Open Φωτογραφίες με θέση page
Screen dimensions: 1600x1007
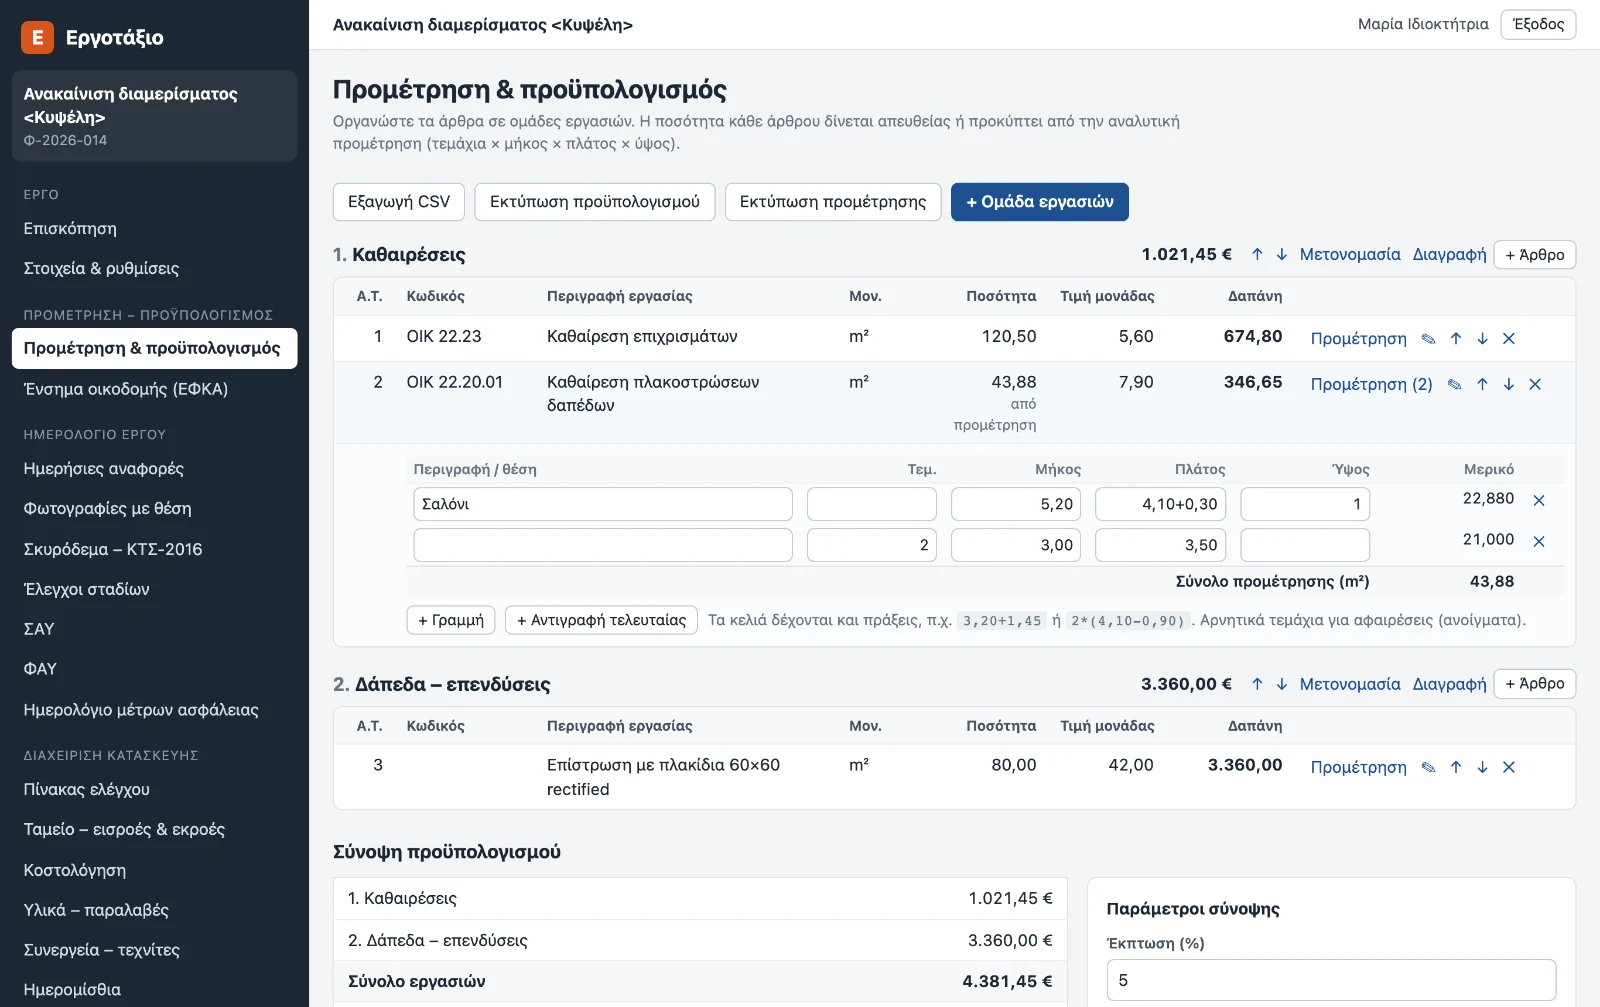click(154, 508)
